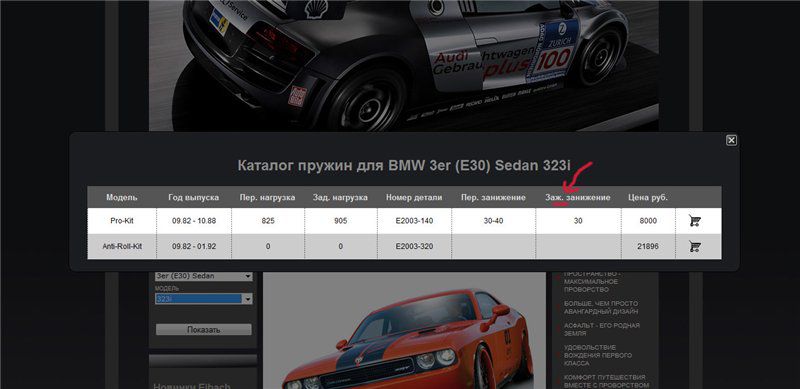Click the Показать button

tap(204, 330)
